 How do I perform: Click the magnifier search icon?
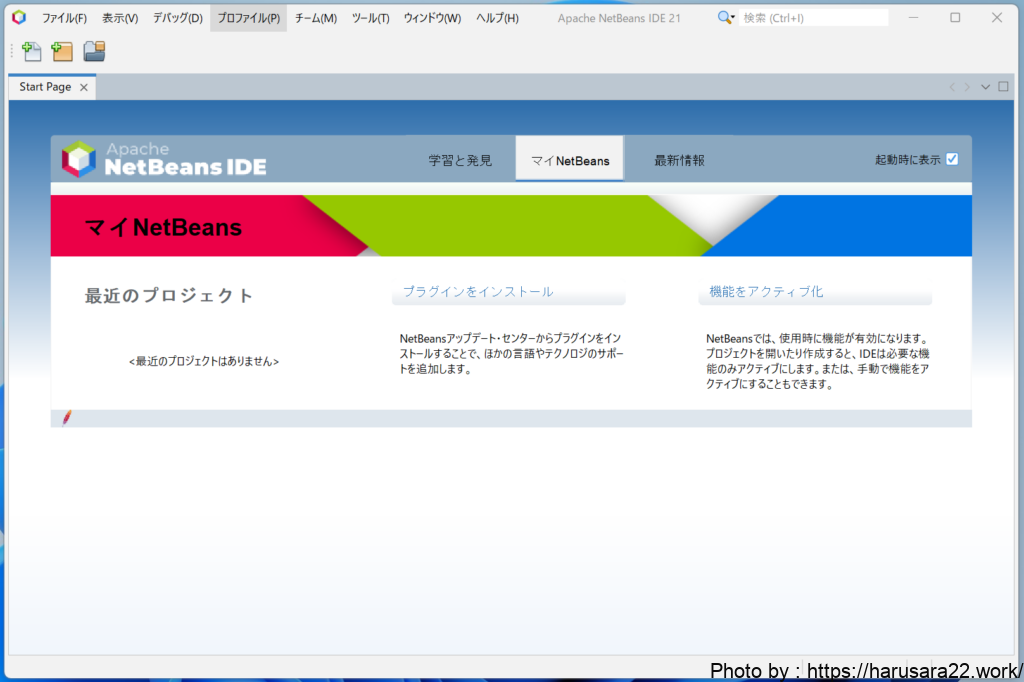[x=725, y=18]
